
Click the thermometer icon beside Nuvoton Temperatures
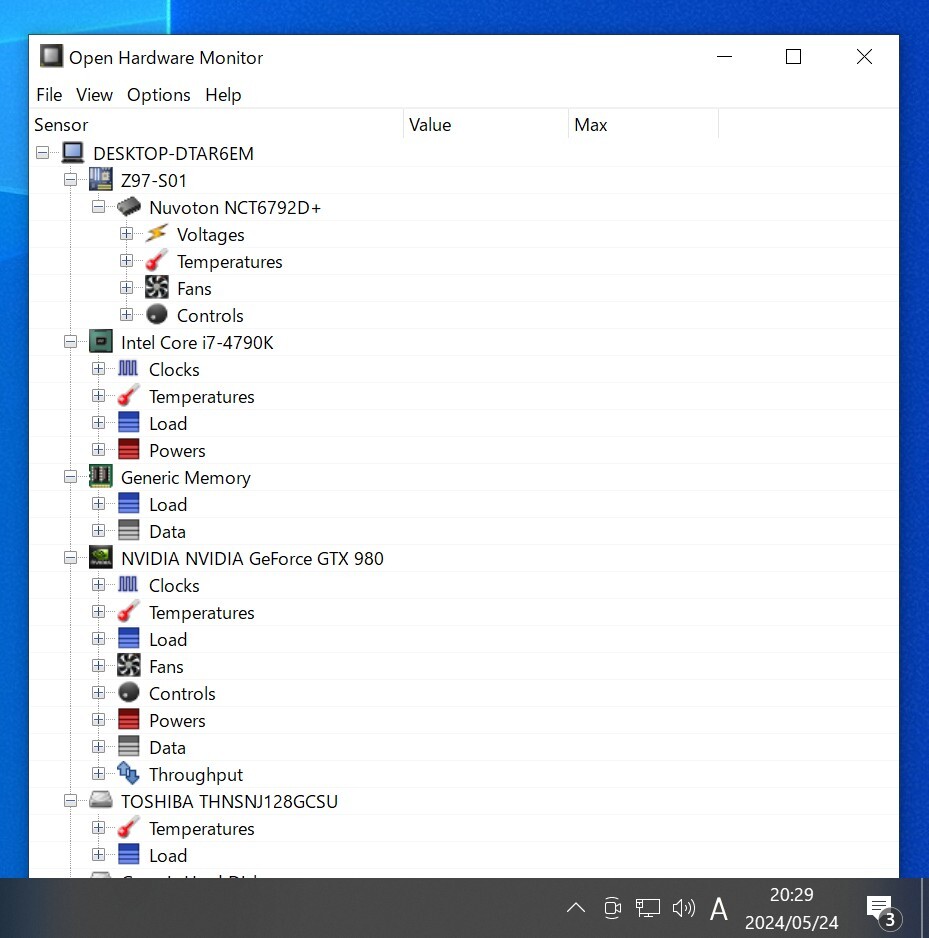157,261
